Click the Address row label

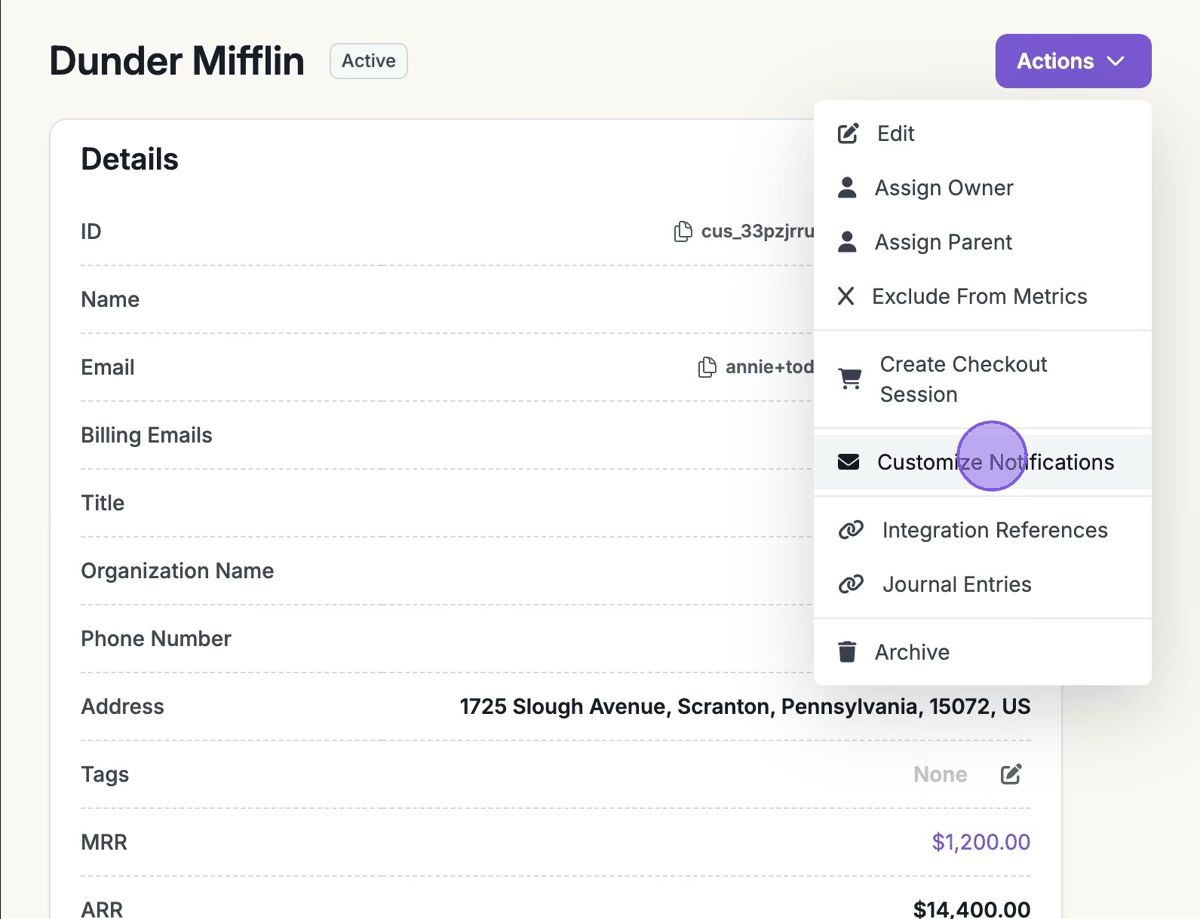pos(122,706)
